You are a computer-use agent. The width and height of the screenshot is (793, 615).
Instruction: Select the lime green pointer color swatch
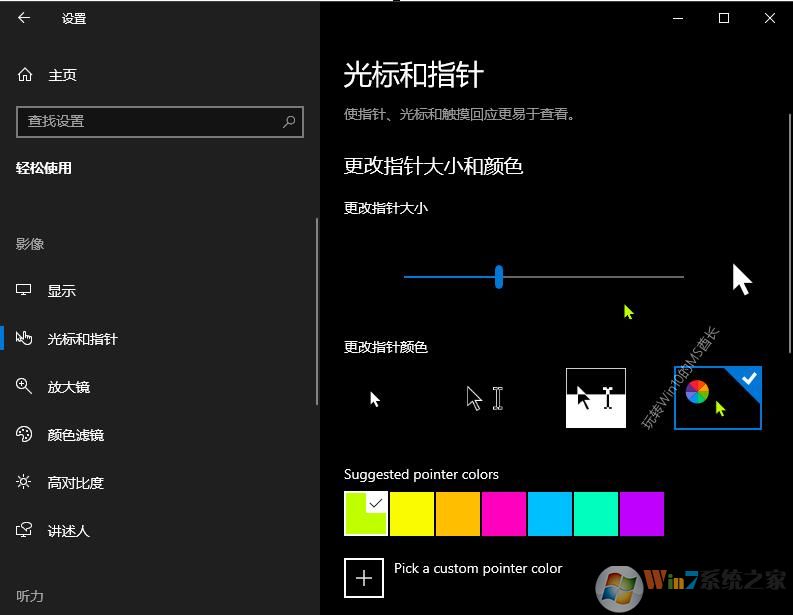pyautogui.click(x=366, y=513)
